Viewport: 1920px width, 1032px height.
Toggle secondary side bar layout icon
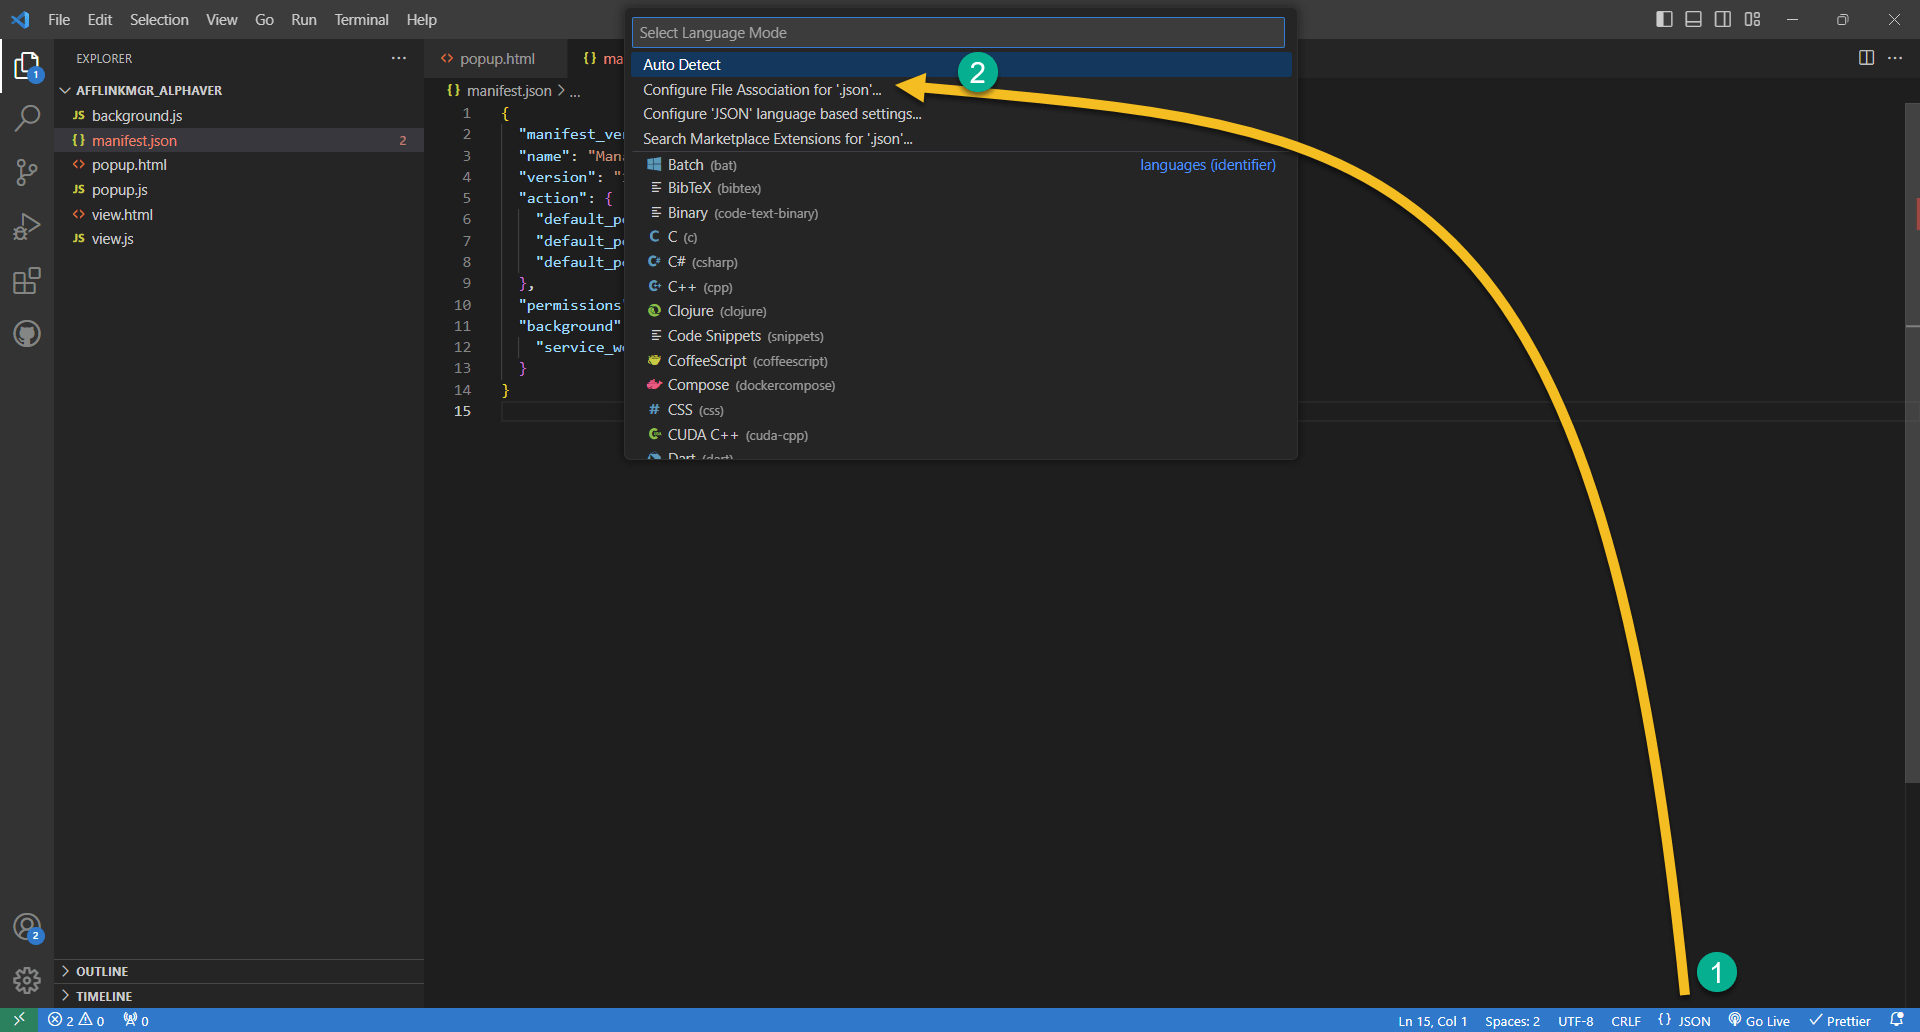(x=1723, y=19)
